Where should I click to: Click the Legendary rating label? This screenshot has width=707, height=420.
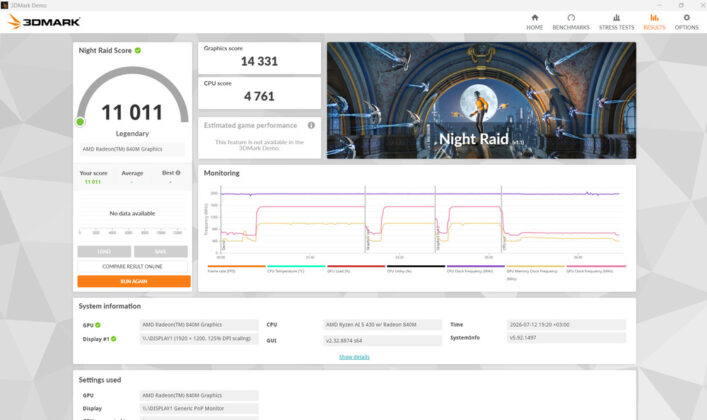[x=132, y=134]
